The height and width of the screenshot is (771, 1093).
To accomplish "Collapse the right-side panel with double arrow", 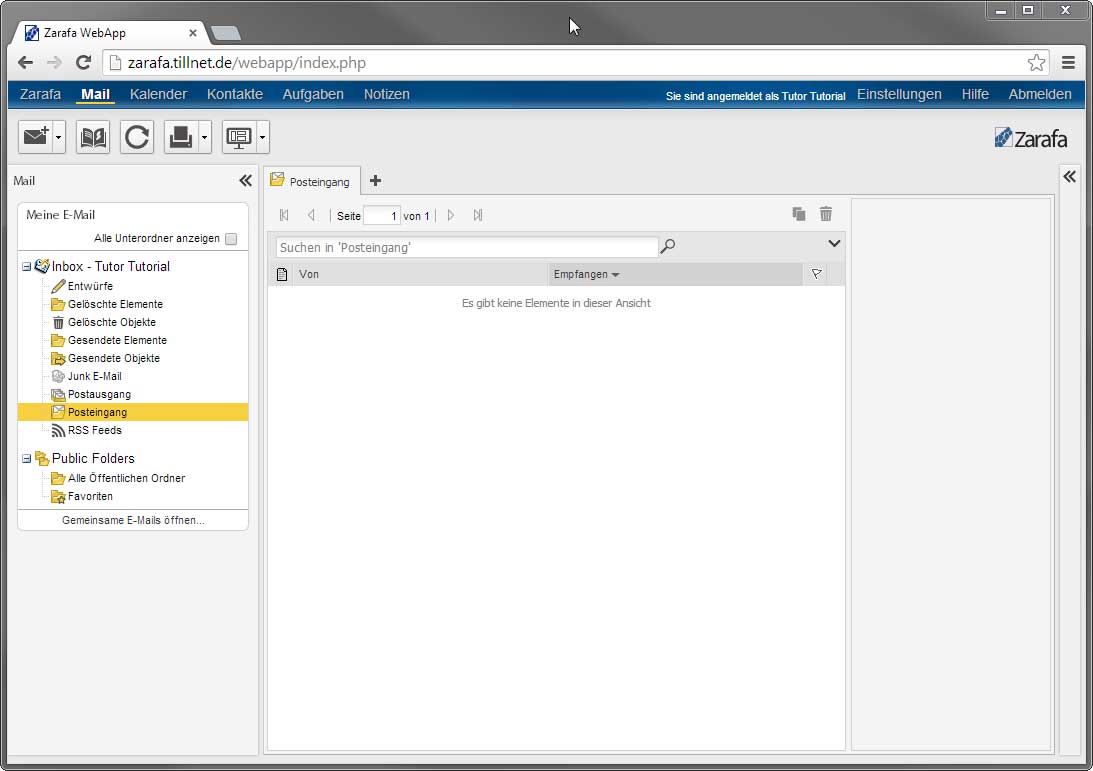I will (x=1069, y=176).
